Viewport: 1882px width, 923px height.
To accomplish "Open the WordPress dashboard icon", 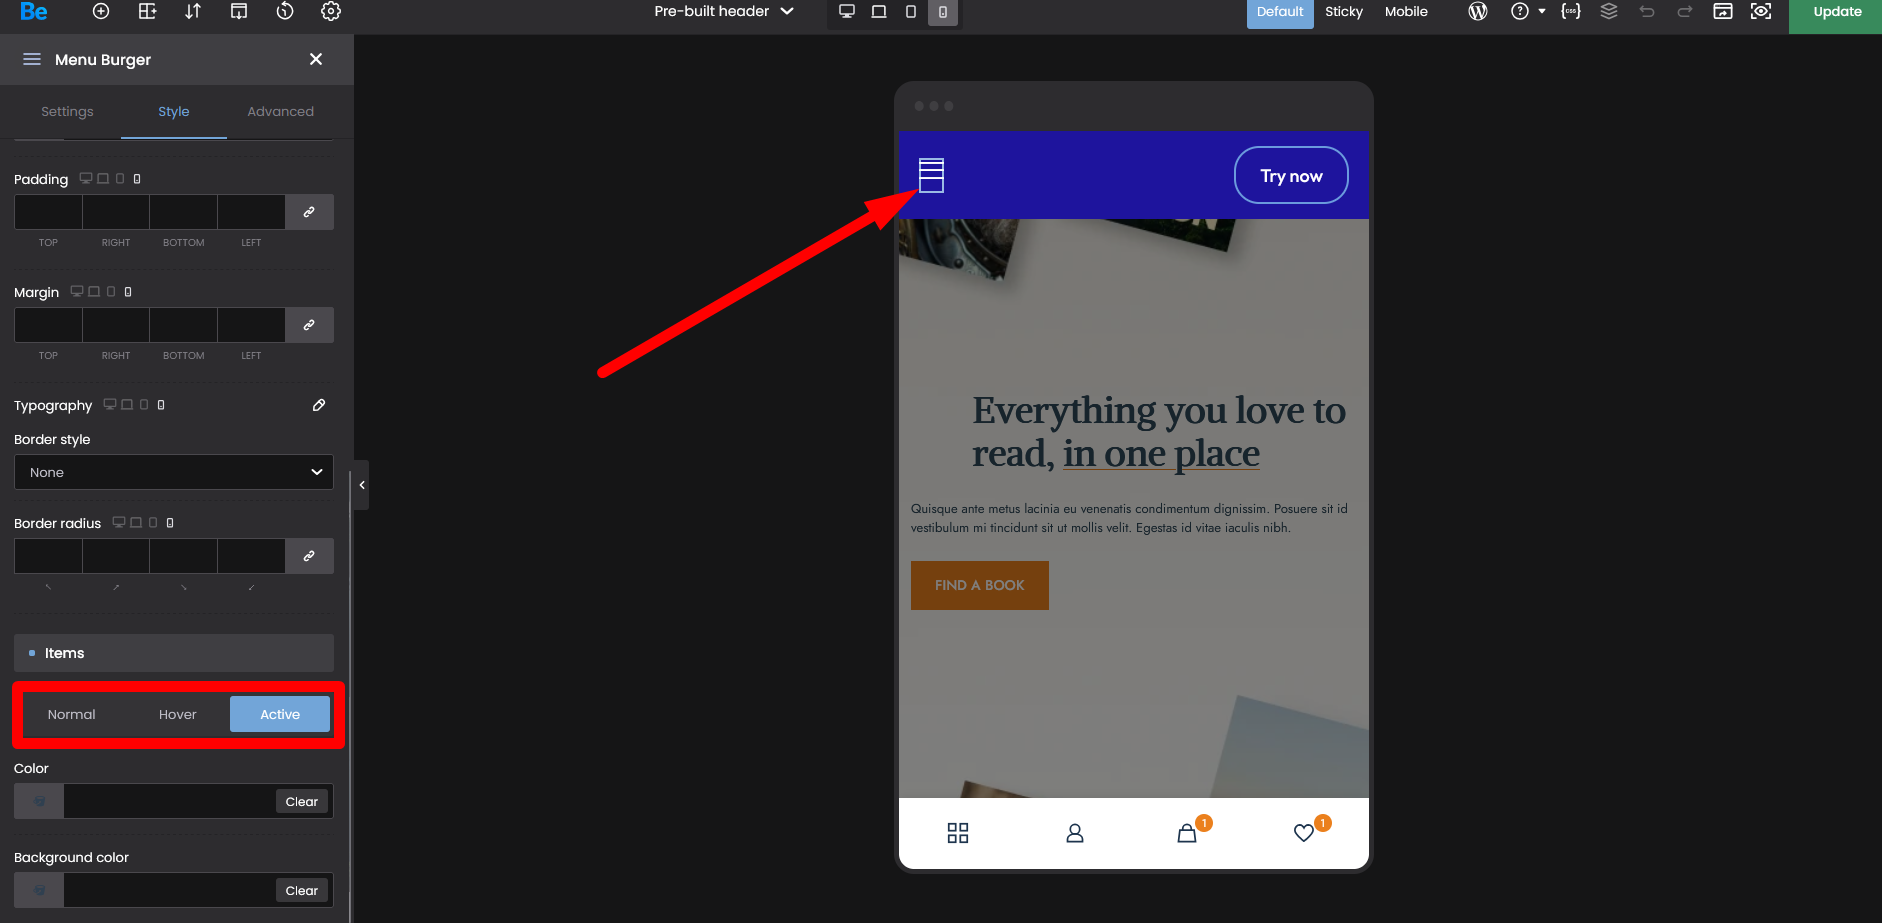I will pos(1478,12).
